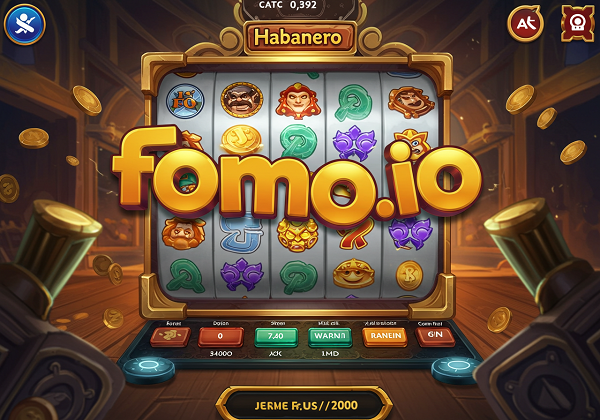Screen dimensions: 600x420
Task: Open the red round AK icon
Action: pyautogui.click(x=525, y=24)
